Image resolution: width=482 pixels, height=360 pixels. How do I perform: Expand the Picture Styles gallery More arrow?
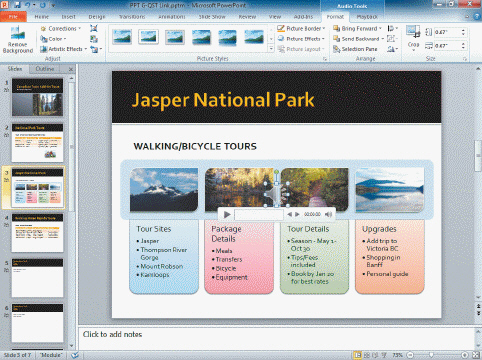pos(271,49)
